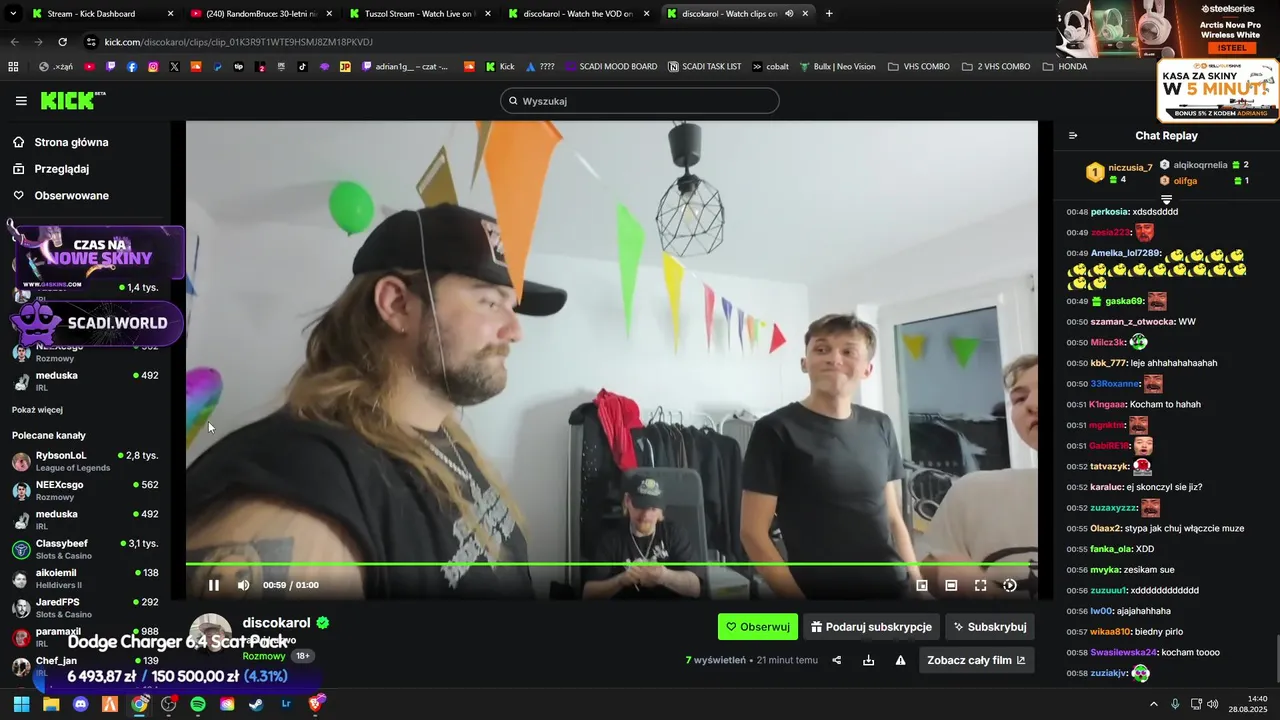Screen dimensions: 1280x720
Task: Mute audio on the discokarol clips tab
Action: (789, 14)
